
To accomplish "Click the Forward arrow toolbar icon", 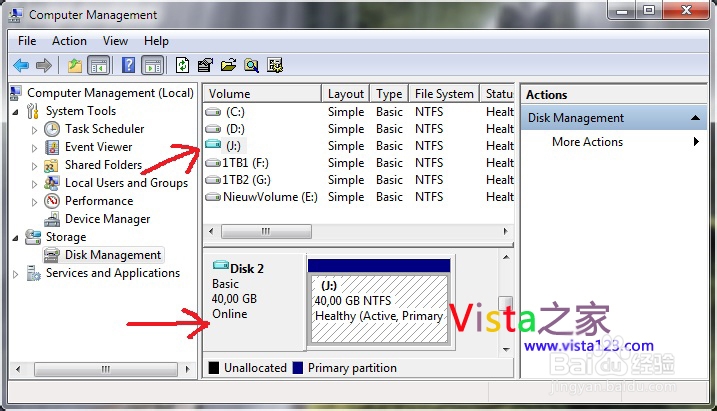I will tap(44, 66).
